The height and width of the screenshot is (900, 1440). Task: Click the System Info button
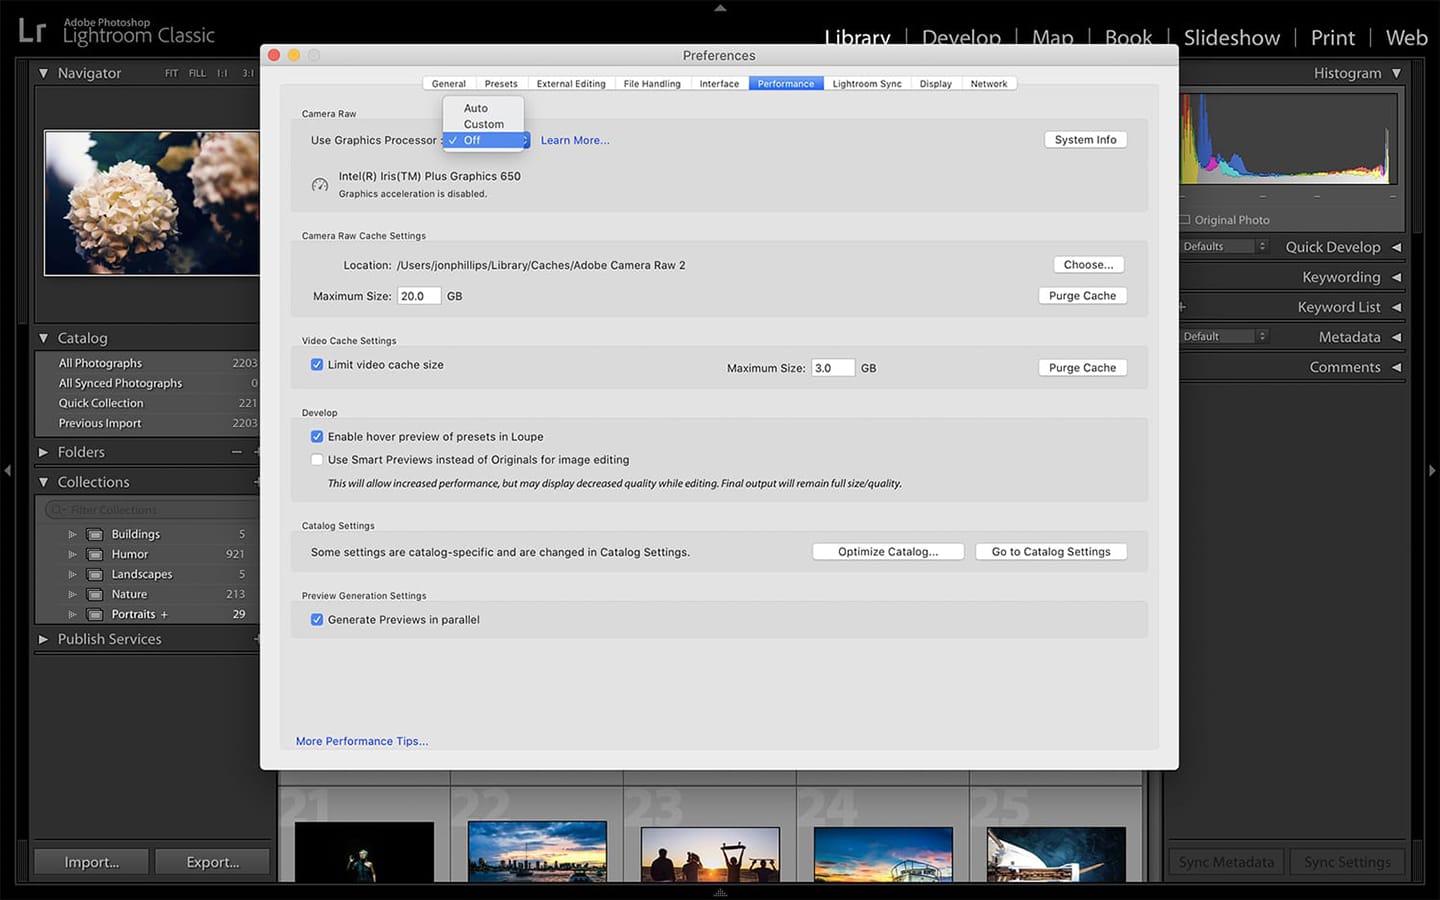pyautogui.click(x=1085, y=140)
